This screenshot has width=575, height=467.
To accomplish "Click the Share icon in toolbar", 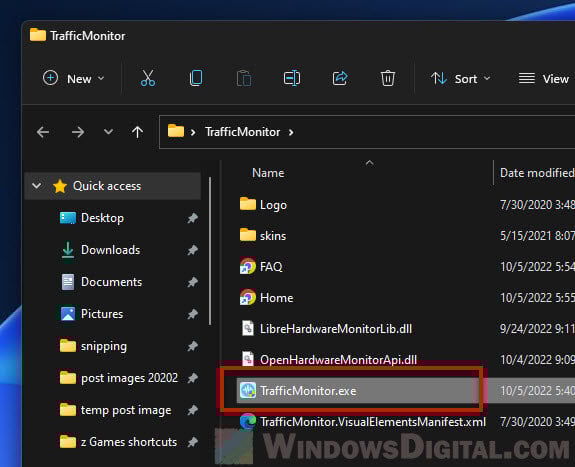I will click(340, 78).
